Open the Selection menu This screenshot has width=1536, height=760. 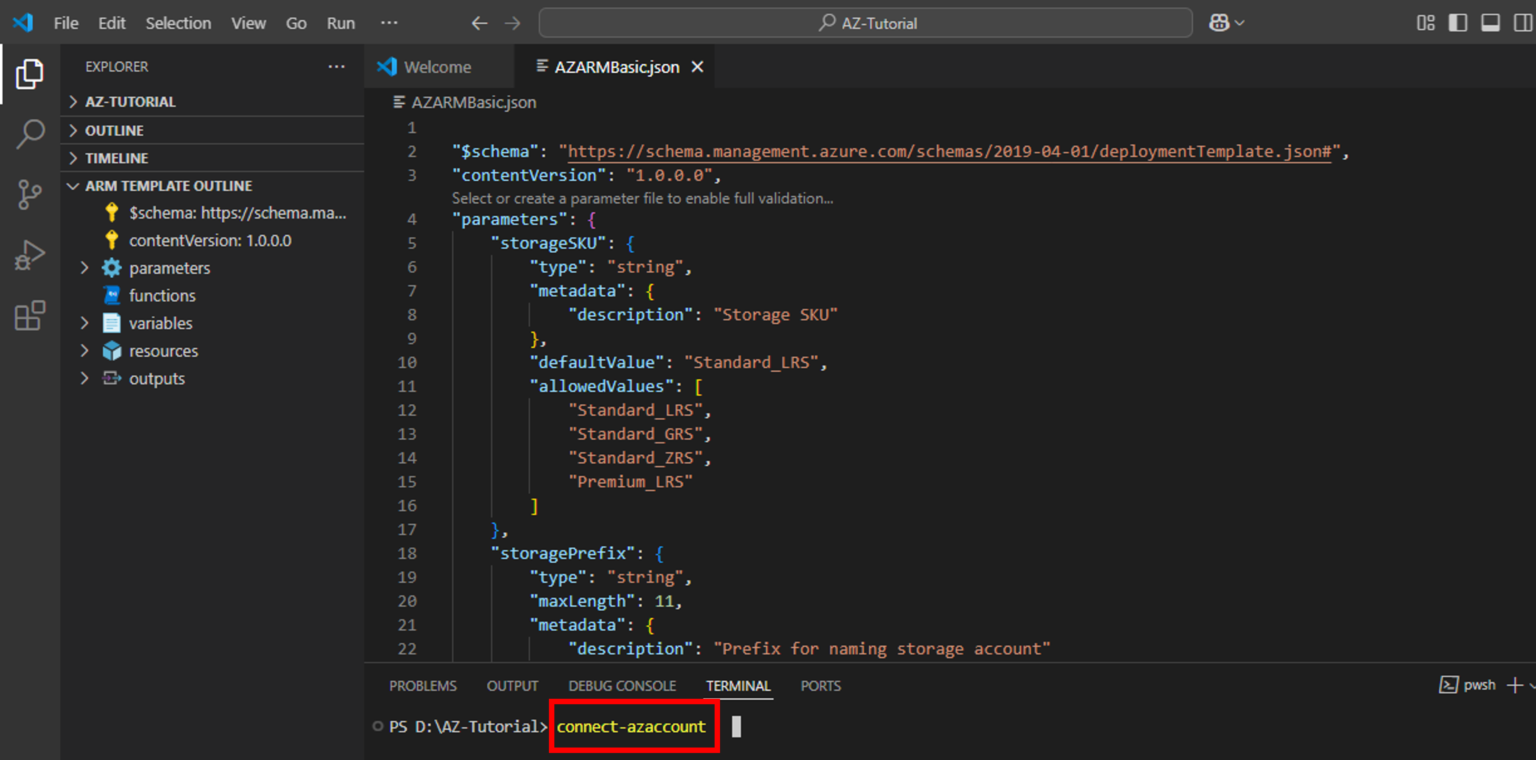[x=178, y=23]
